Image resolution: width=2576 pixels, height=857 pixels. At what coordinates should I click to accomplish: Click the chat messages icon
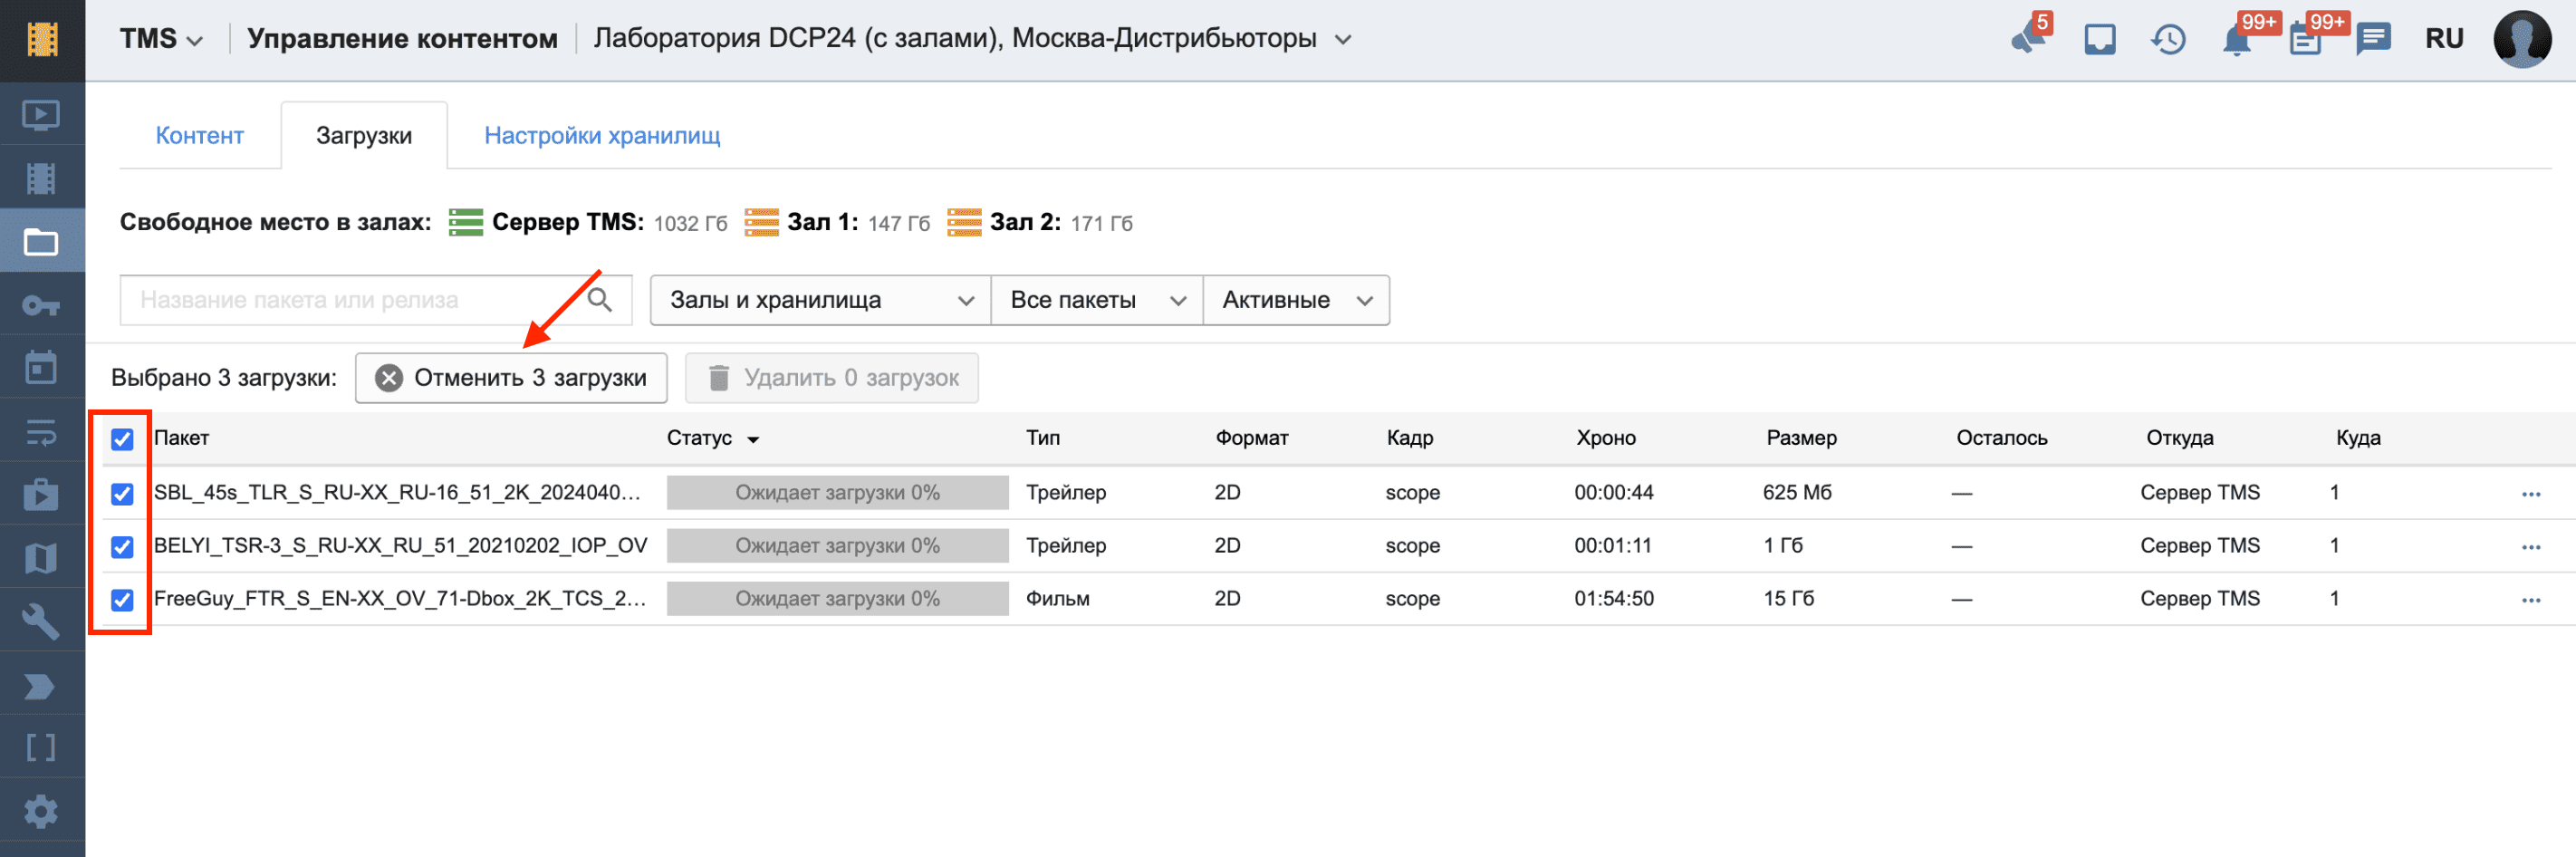click(2372, 40)
